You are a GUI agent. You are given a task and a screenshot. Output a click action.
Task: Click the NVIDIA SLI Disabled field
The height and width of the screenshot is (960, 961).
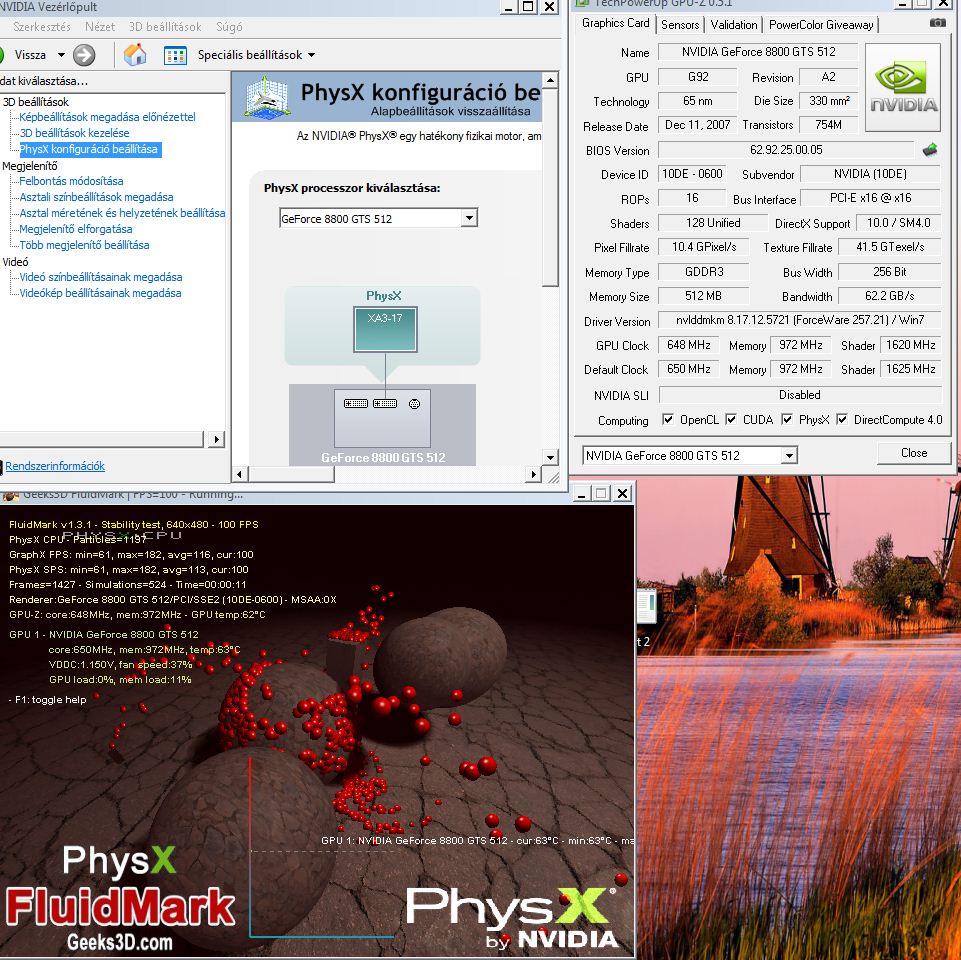point(799,395)
